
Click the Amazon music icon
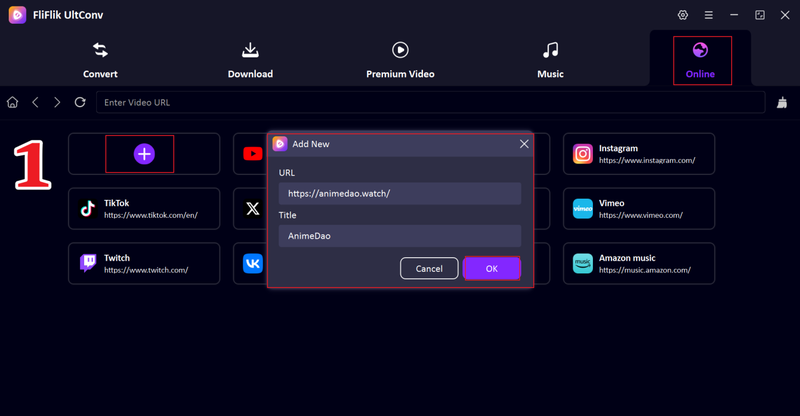[x=583, y=263]
